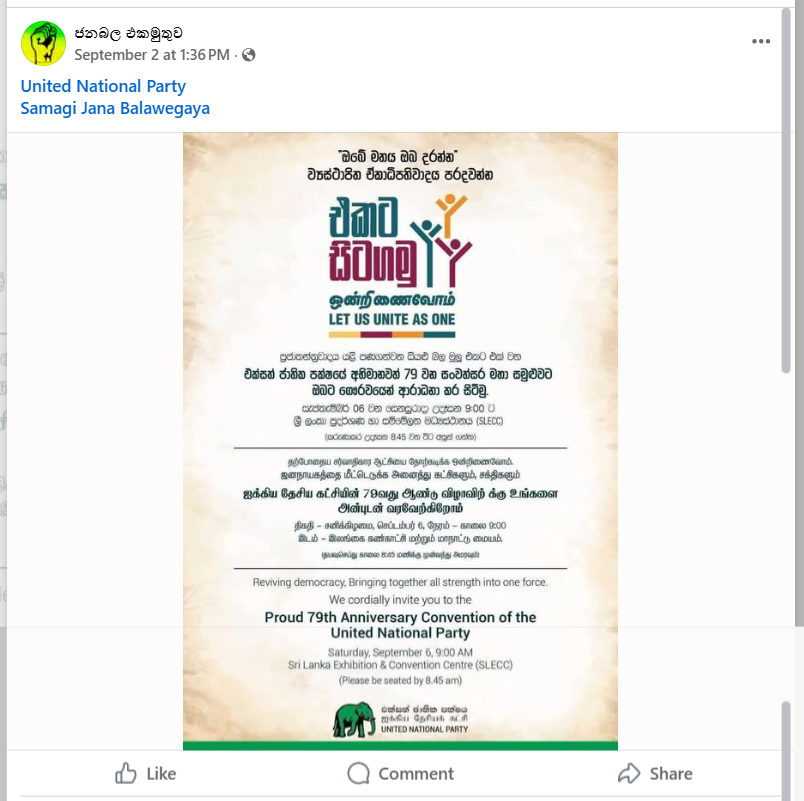Open the September 2 at 1:36 PM timestamp
Viewport: 804px width, 801px height.
(152, 55)
